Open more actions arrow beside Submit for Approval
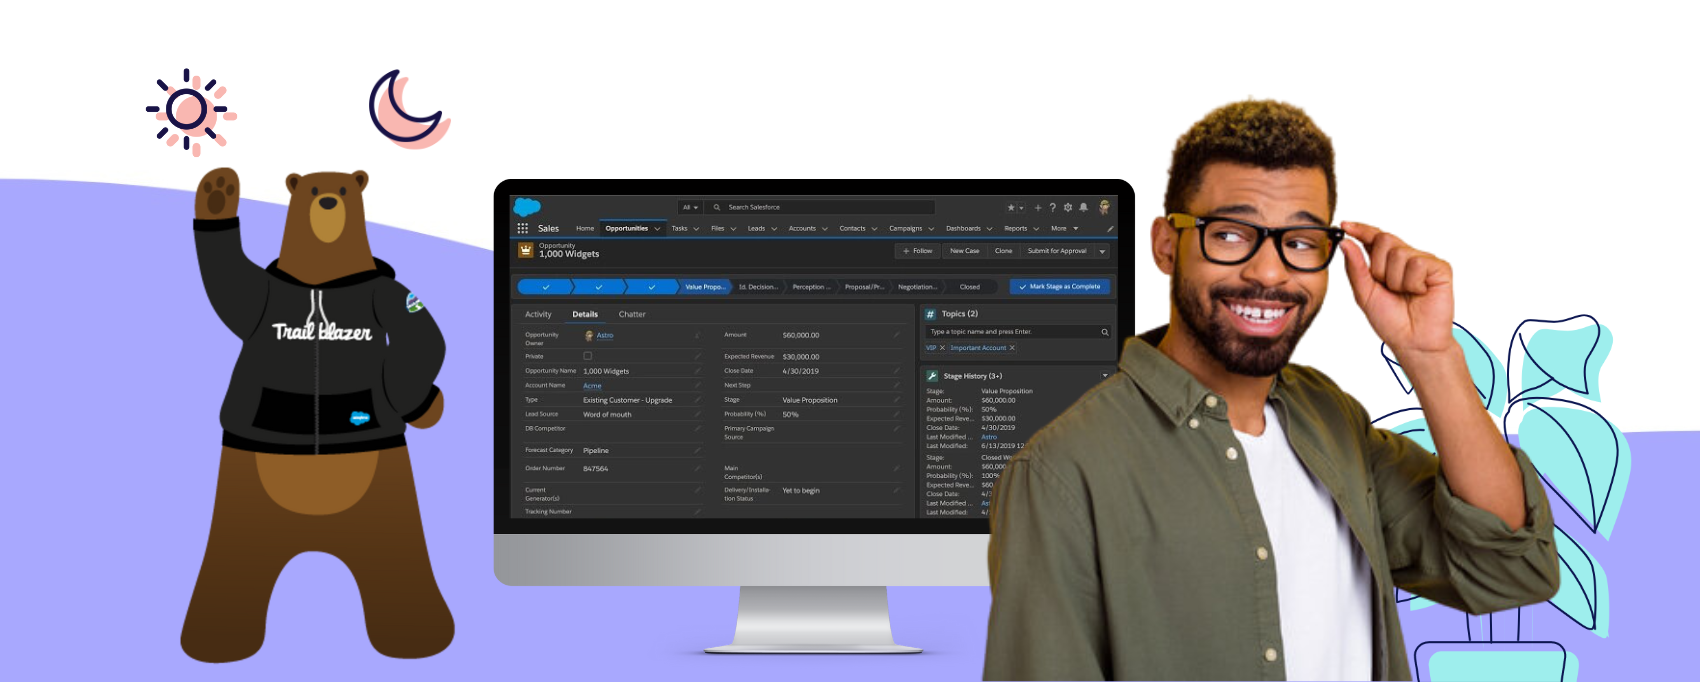This screenshot has width=1700, height=682. 1103,251
